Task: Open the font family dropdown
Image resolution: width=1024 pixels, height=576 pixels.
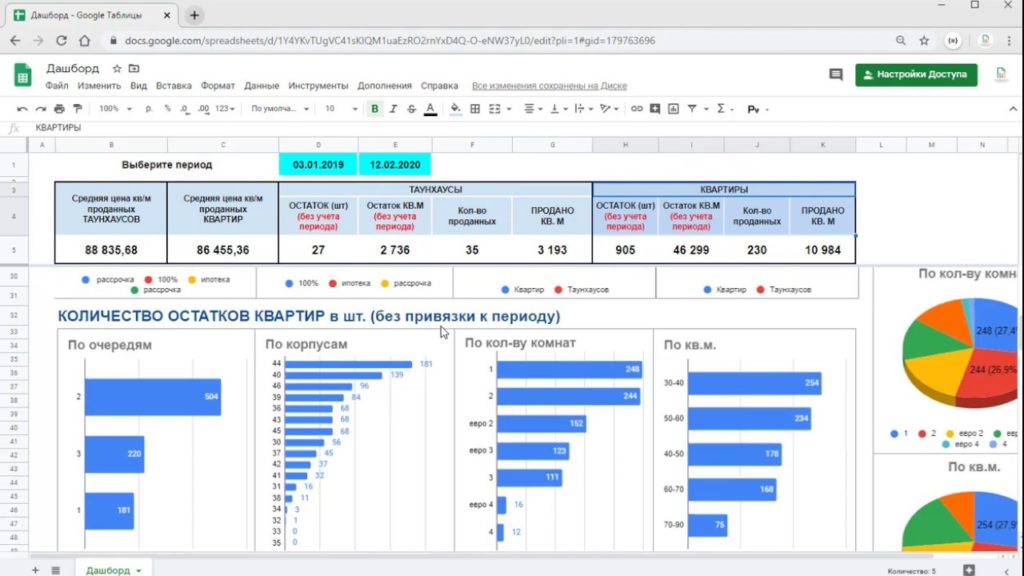Action: tap(278, 109)
